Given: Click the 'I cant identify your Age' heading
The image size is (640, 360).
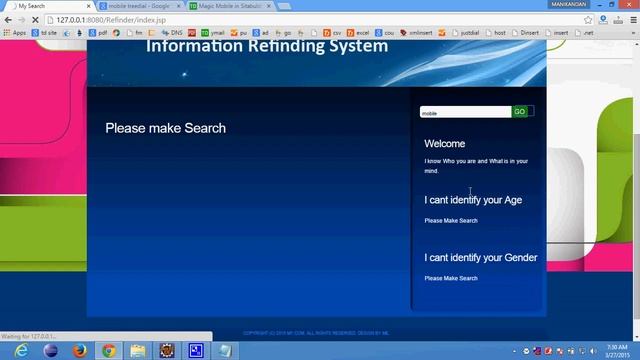Looking at the screenshot, I should click(x=473, y=200).
